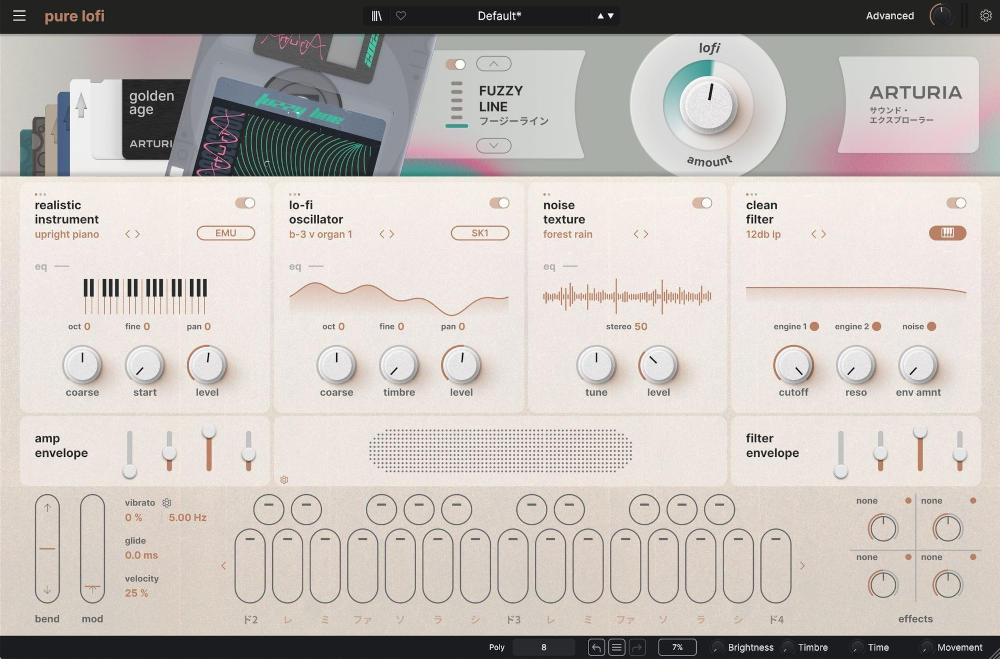Open the hamburger main menu
Screen dimensions: 1000x659
tap(19, 16)
